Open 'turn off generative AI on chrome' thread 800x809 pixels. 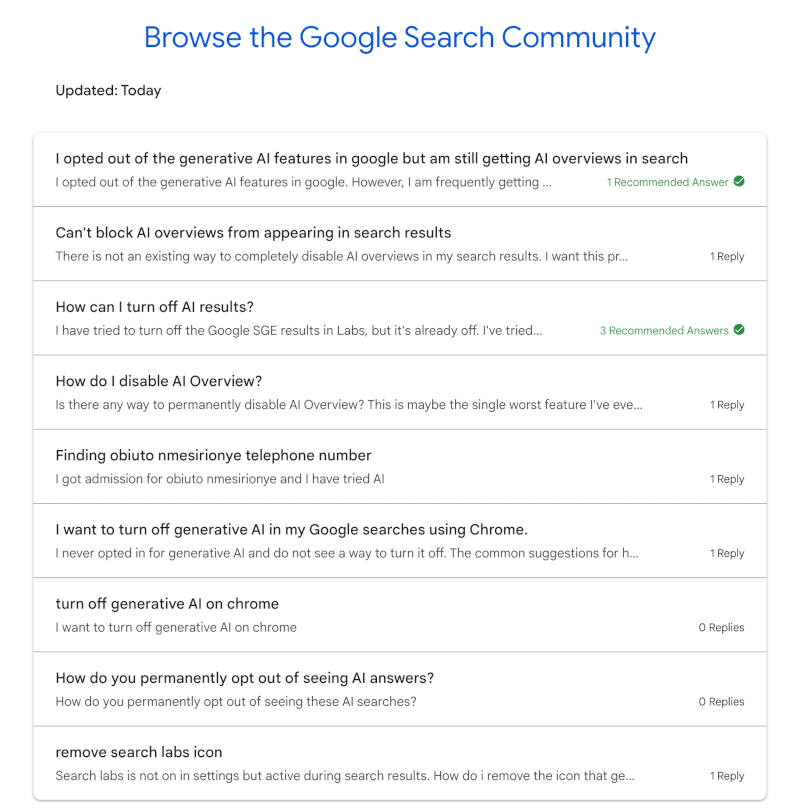coord(167,604)
